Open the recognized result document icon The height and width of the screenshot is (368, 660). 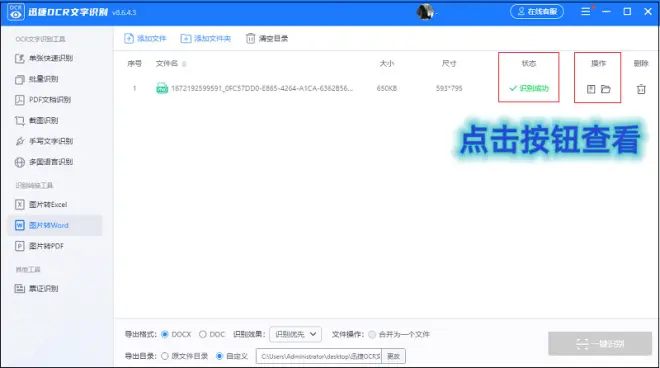tap(591, 89)
